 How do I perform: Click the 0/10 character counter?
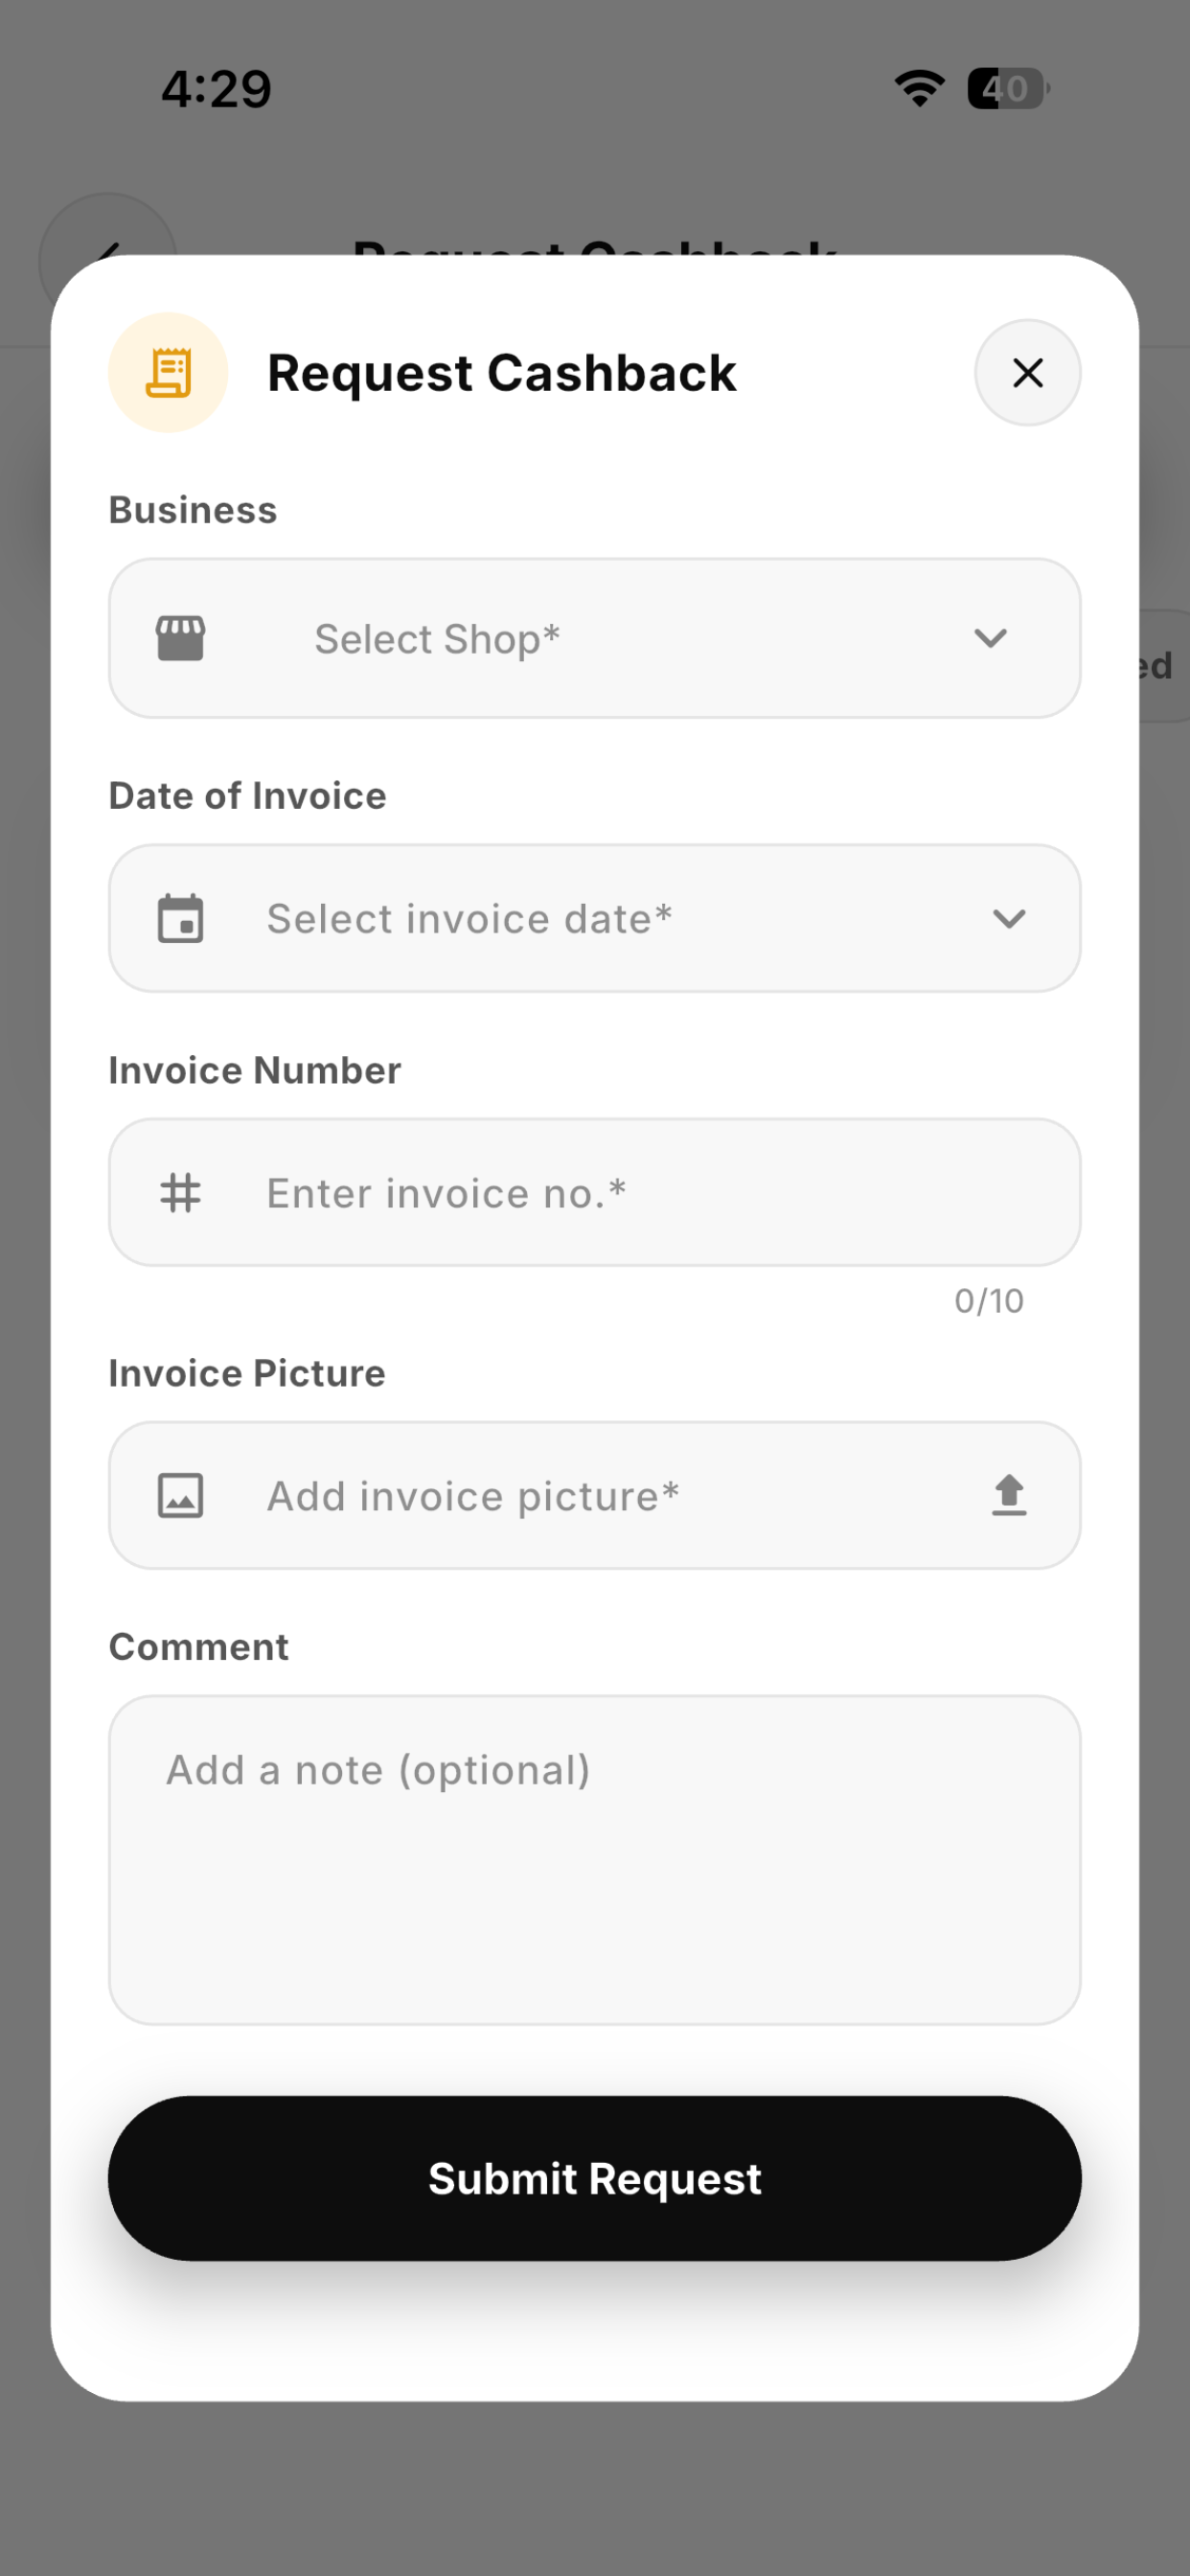[x=989, y=1301]
